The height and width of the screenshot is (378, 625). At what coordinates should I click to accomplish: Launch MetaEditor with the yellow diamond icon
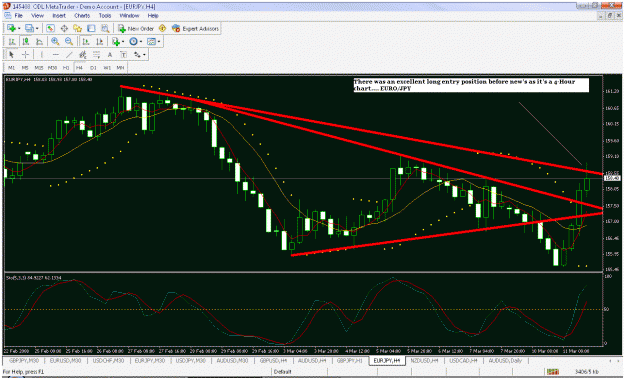[162, 28]
